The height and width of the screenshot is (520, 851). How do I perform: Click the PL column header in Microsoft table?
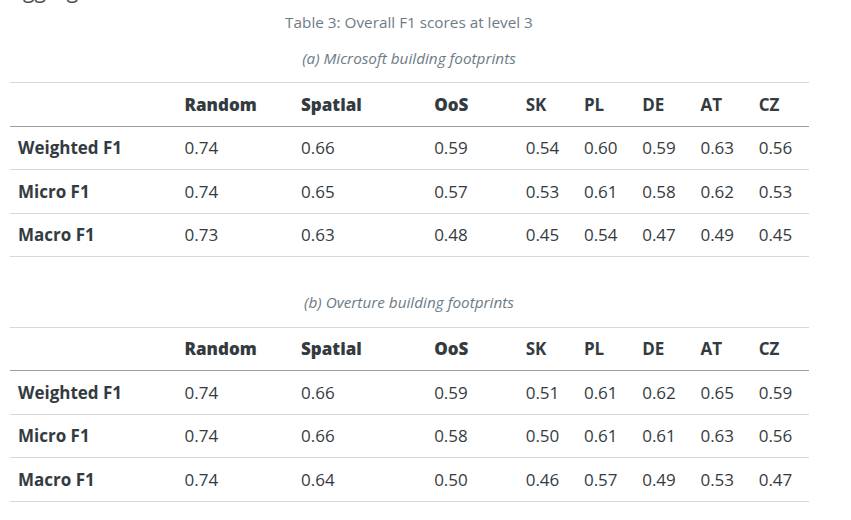[x=594, y=104]
